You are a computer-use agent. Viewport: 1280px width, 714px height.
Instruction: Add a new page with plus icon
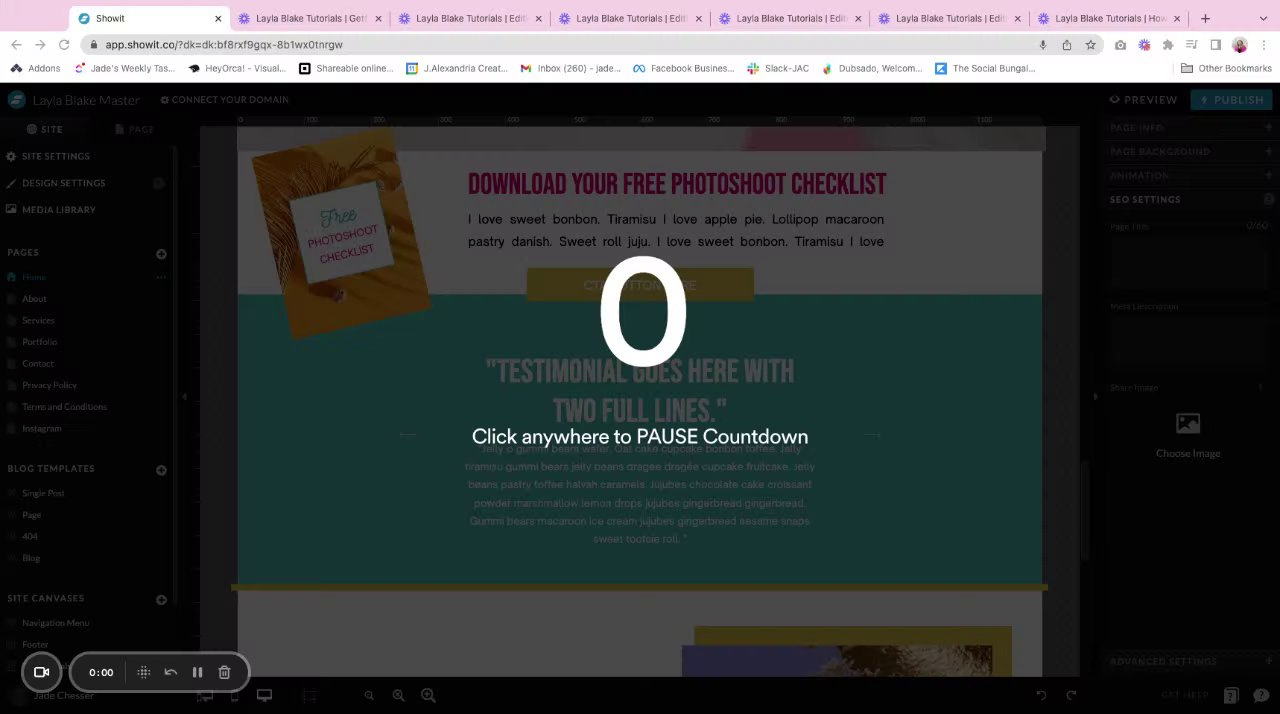[161, 254]
